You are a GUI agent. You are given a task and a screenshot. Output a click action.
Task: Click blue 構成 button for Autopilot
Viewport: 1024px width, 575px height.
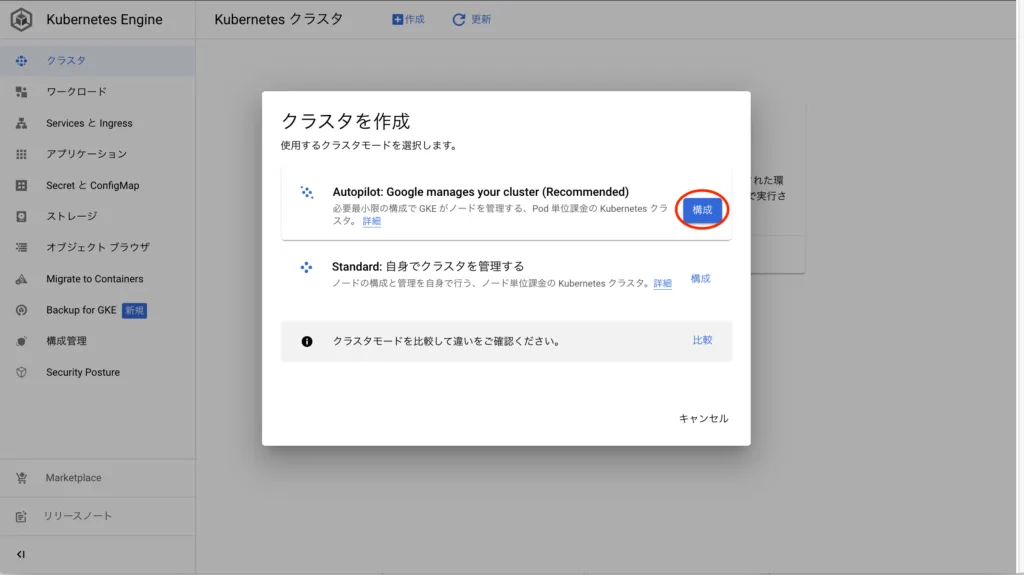click(x=702, y=210)
